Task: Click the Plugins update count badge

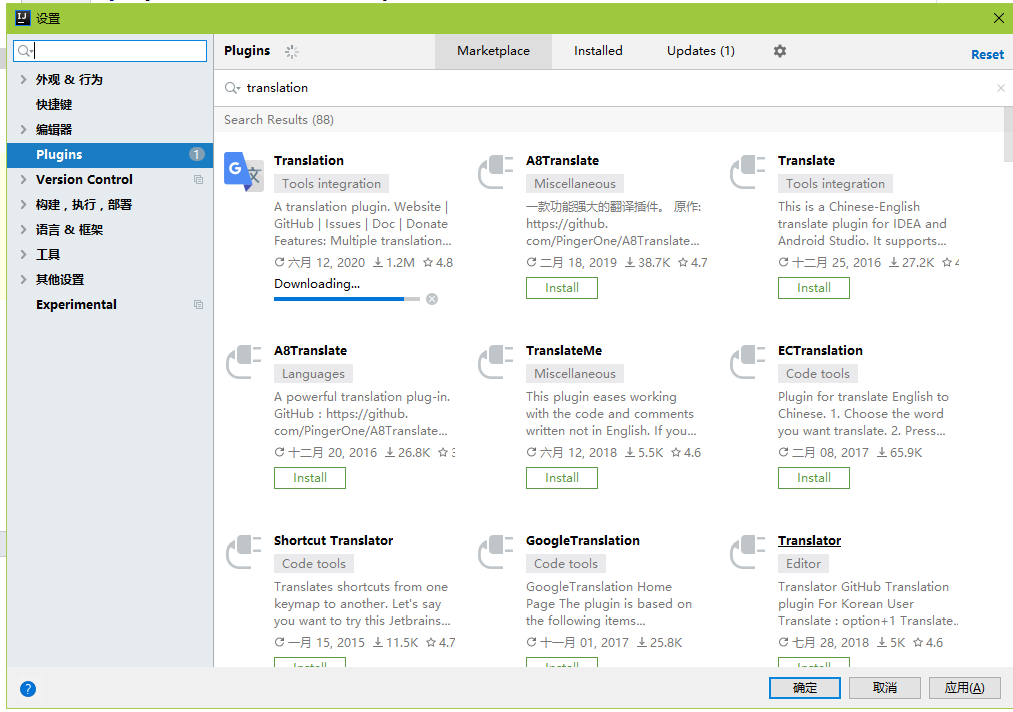Action: point(196,154)
